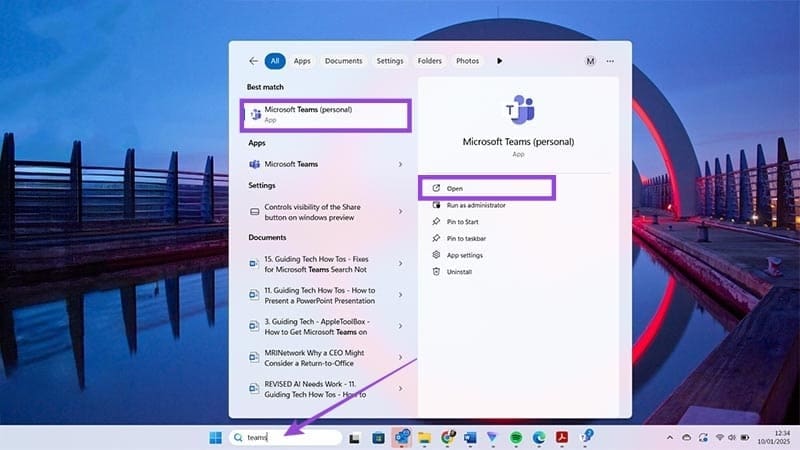Open 3. Guiding Tech AppleToolBox document
The width and height of the screenshot is (800, 450).
pyautogui.click(x=327, y=327)
